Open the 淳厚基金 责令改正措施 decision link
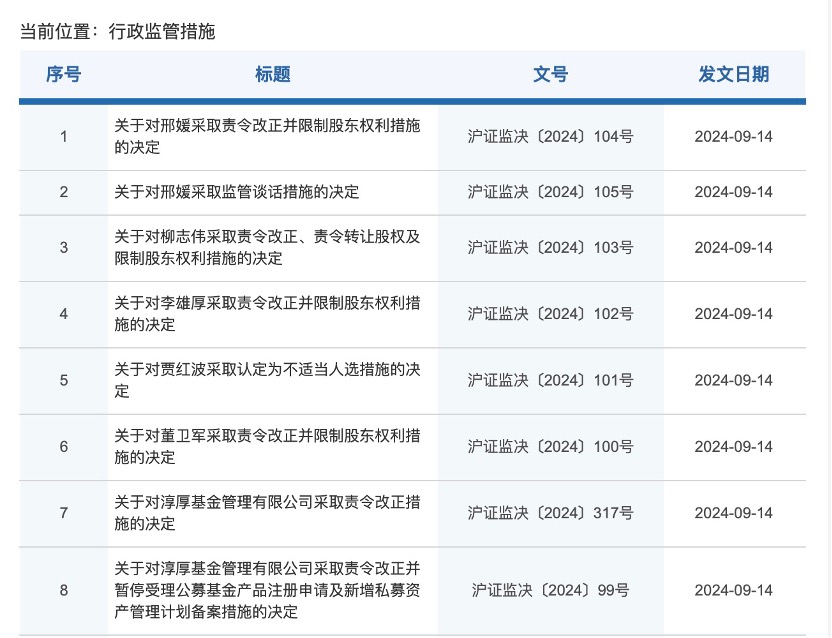 267,513
